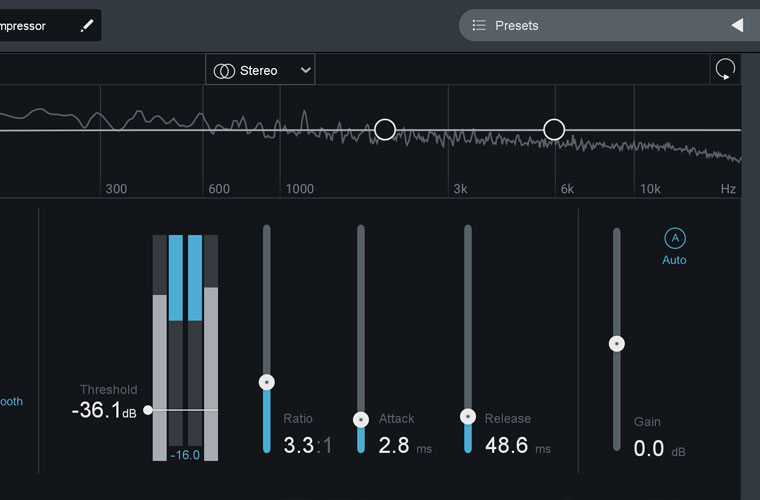
Task: Click the circular reset arrow icon
Action: tap(724, 70)
